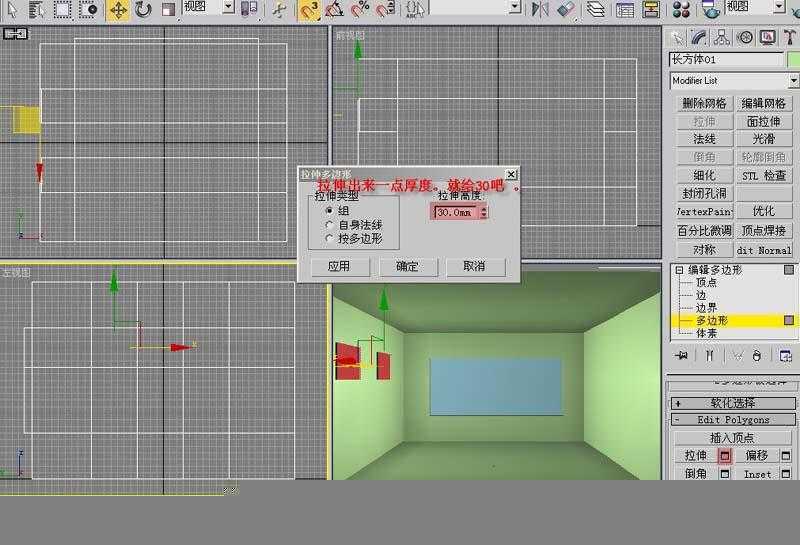
Task: Click the 光滑 modifier button
Action: point(764,139)
